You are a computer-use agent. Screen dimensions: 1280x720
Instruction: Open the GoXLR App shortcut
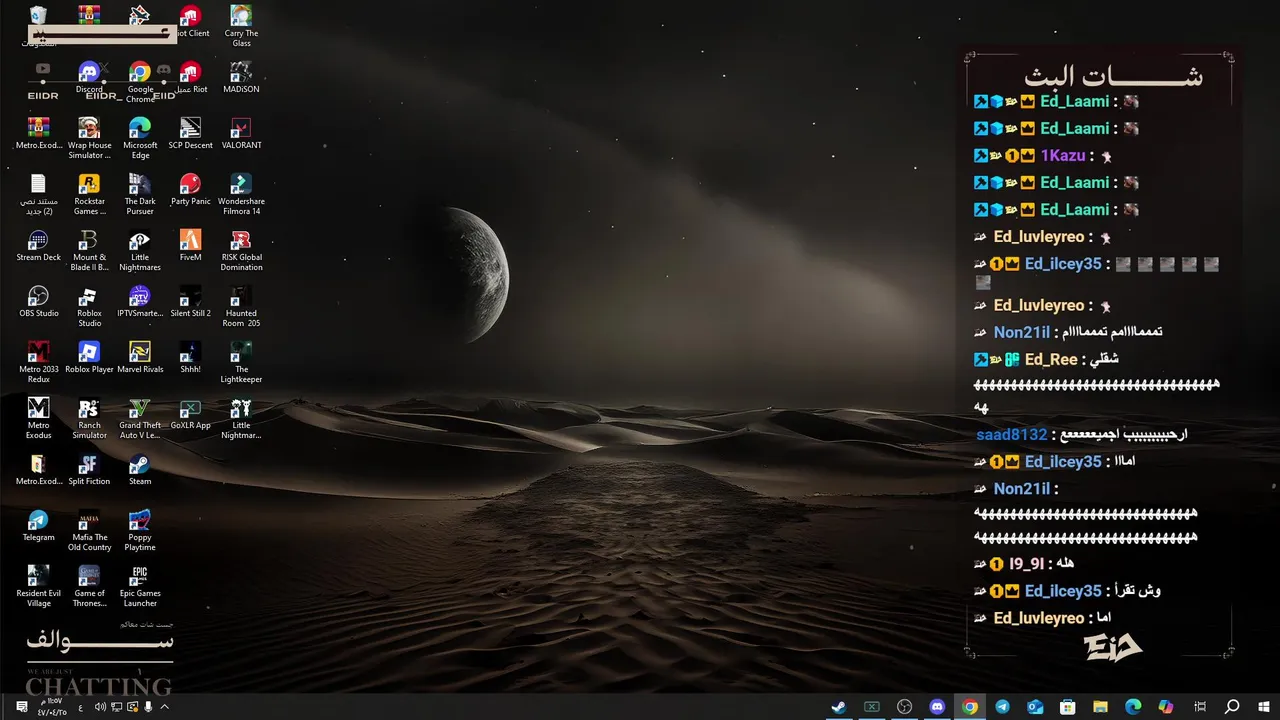pyautogui.click(x=190, y=413)
